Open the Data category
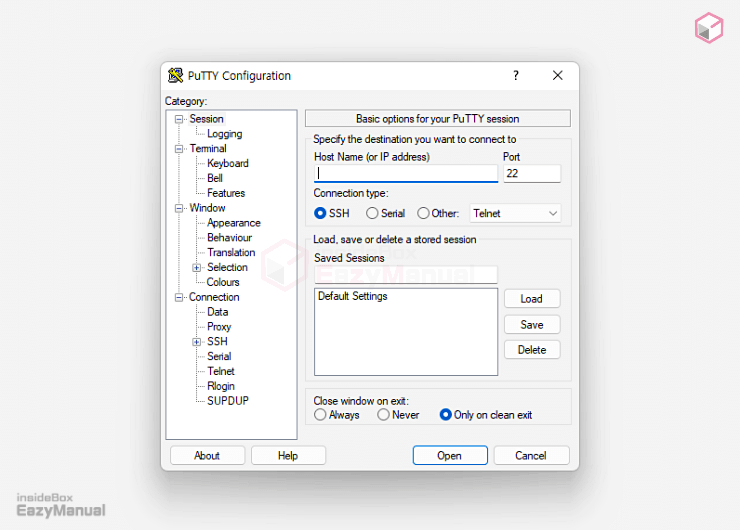The image size is (740, 530). pos(218,312)
